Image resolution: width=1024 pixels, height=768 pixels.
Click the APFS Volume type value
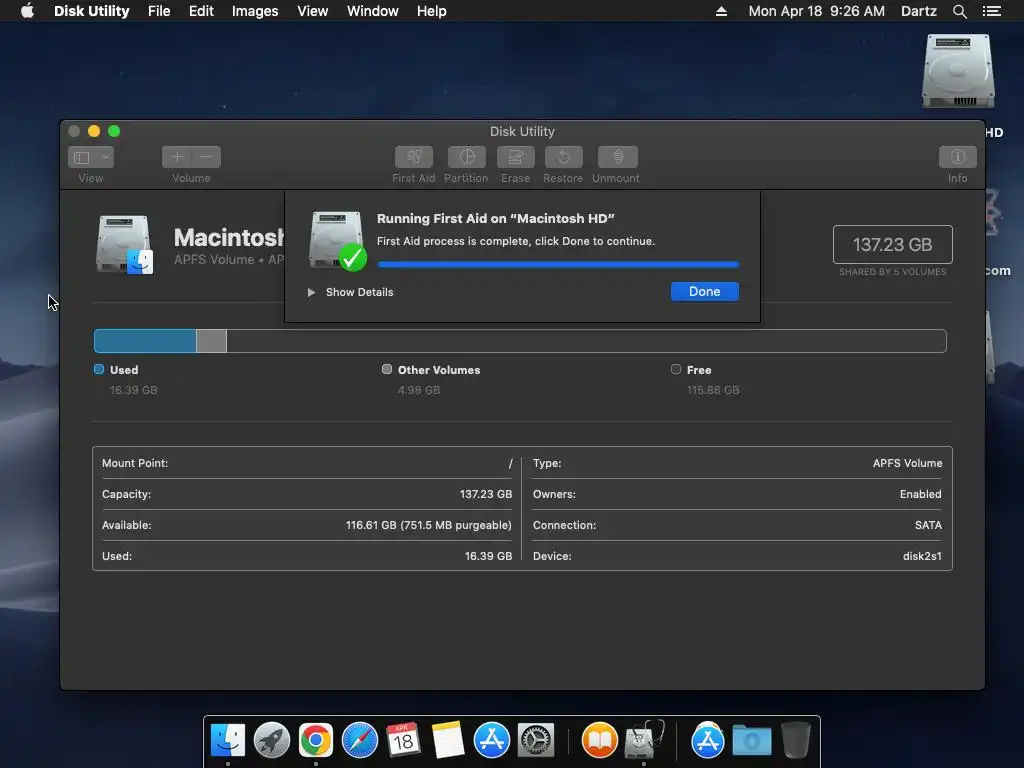[907, 463]
